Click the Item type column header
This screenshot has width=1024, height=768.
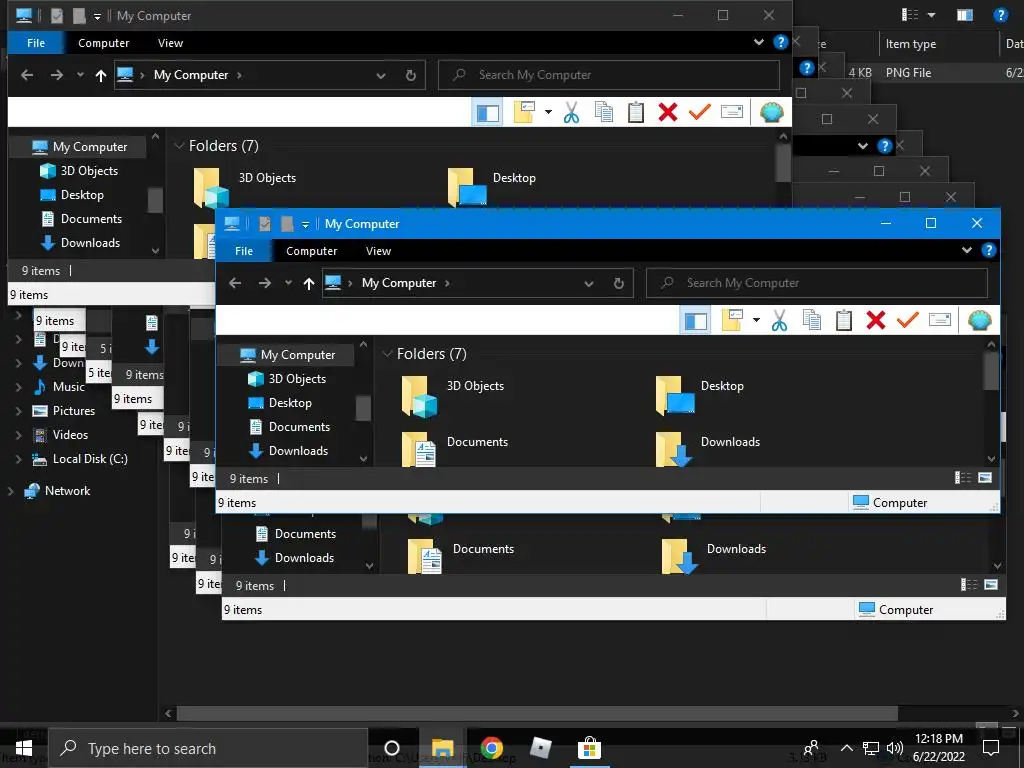click(910, 44)
